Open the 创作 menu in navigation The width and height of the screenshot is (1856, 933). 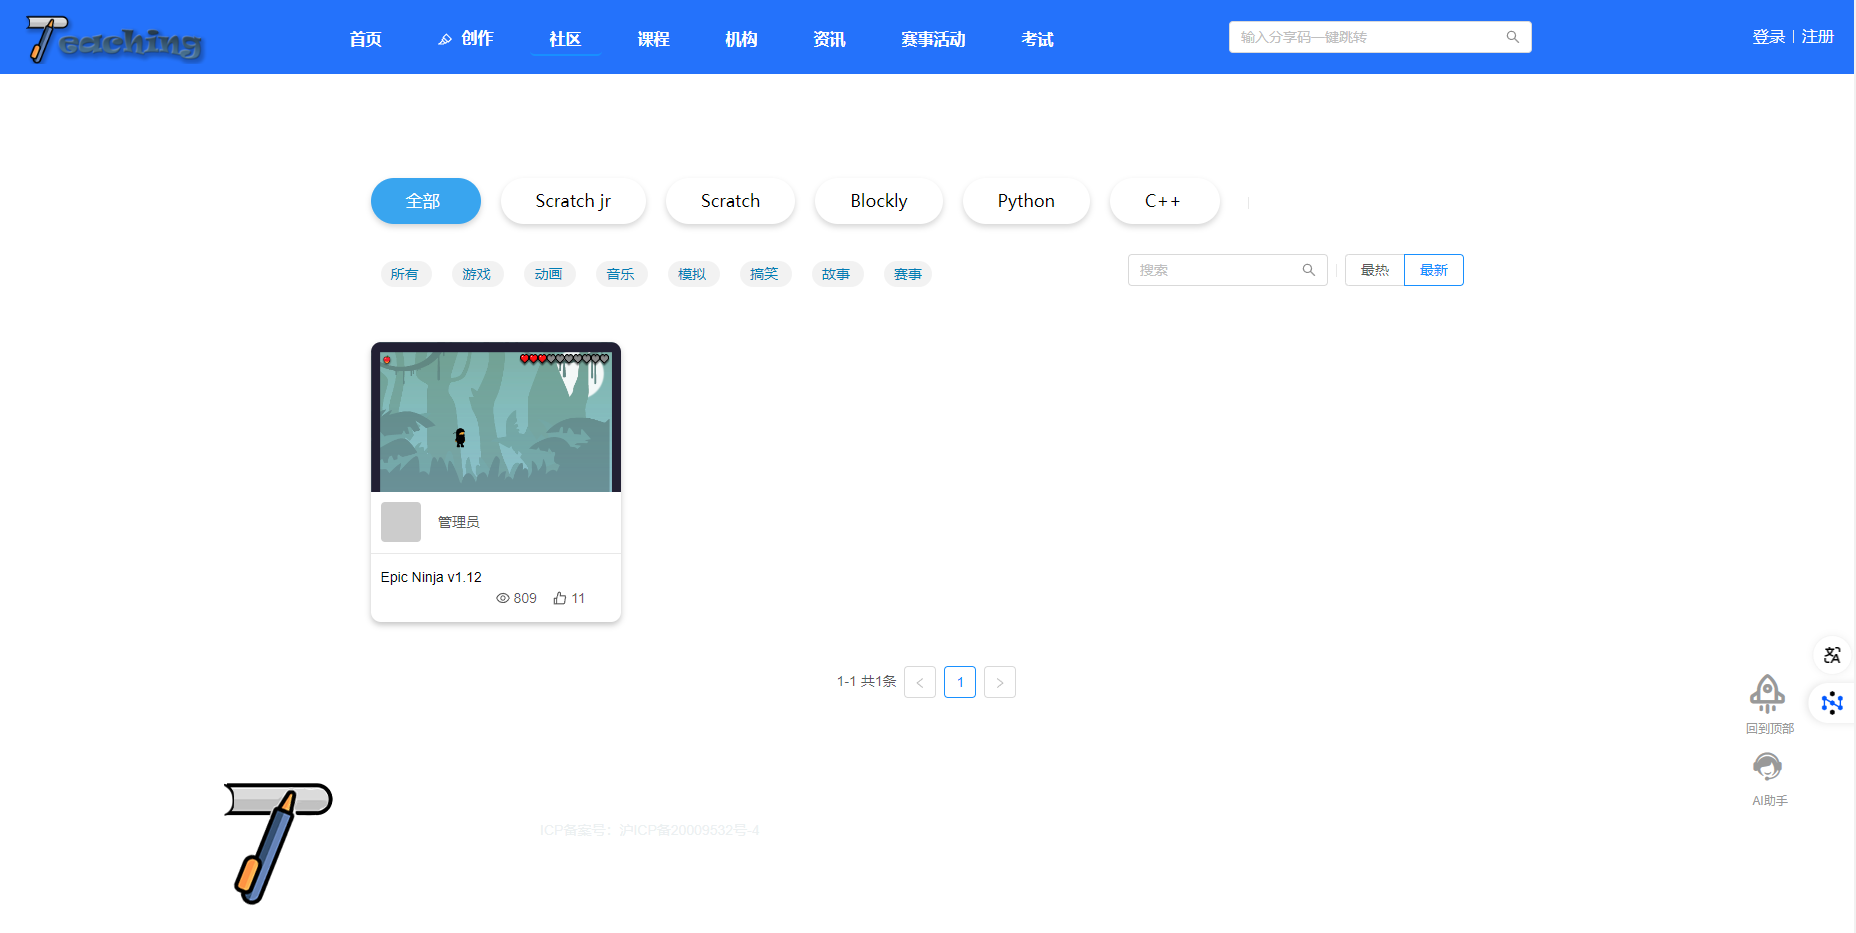[466, 39]
